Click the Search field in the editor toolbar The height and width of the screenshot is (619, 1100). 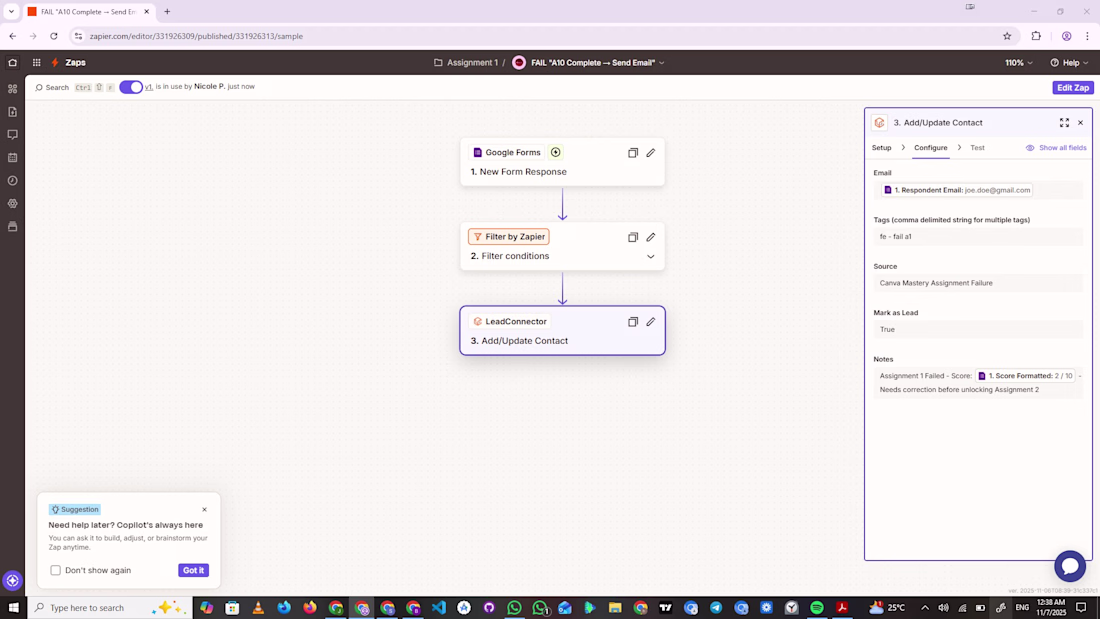(53, 88)
